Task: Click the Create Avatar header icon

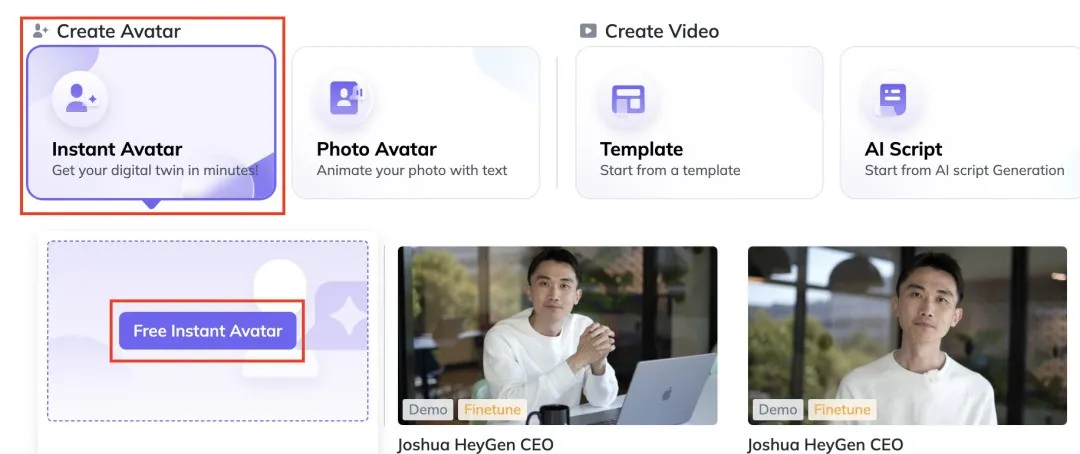Action: (x=41, y=31)
